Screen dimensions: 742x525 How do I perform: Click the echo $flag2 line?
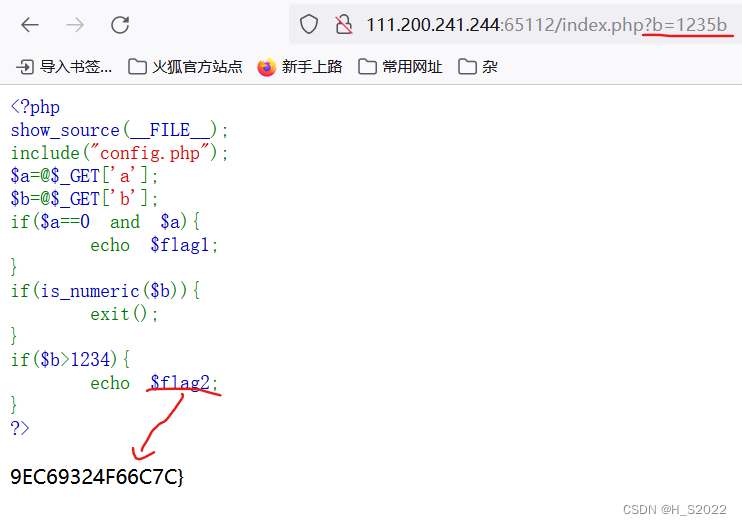pyautogui.click(x=154, y=383)
